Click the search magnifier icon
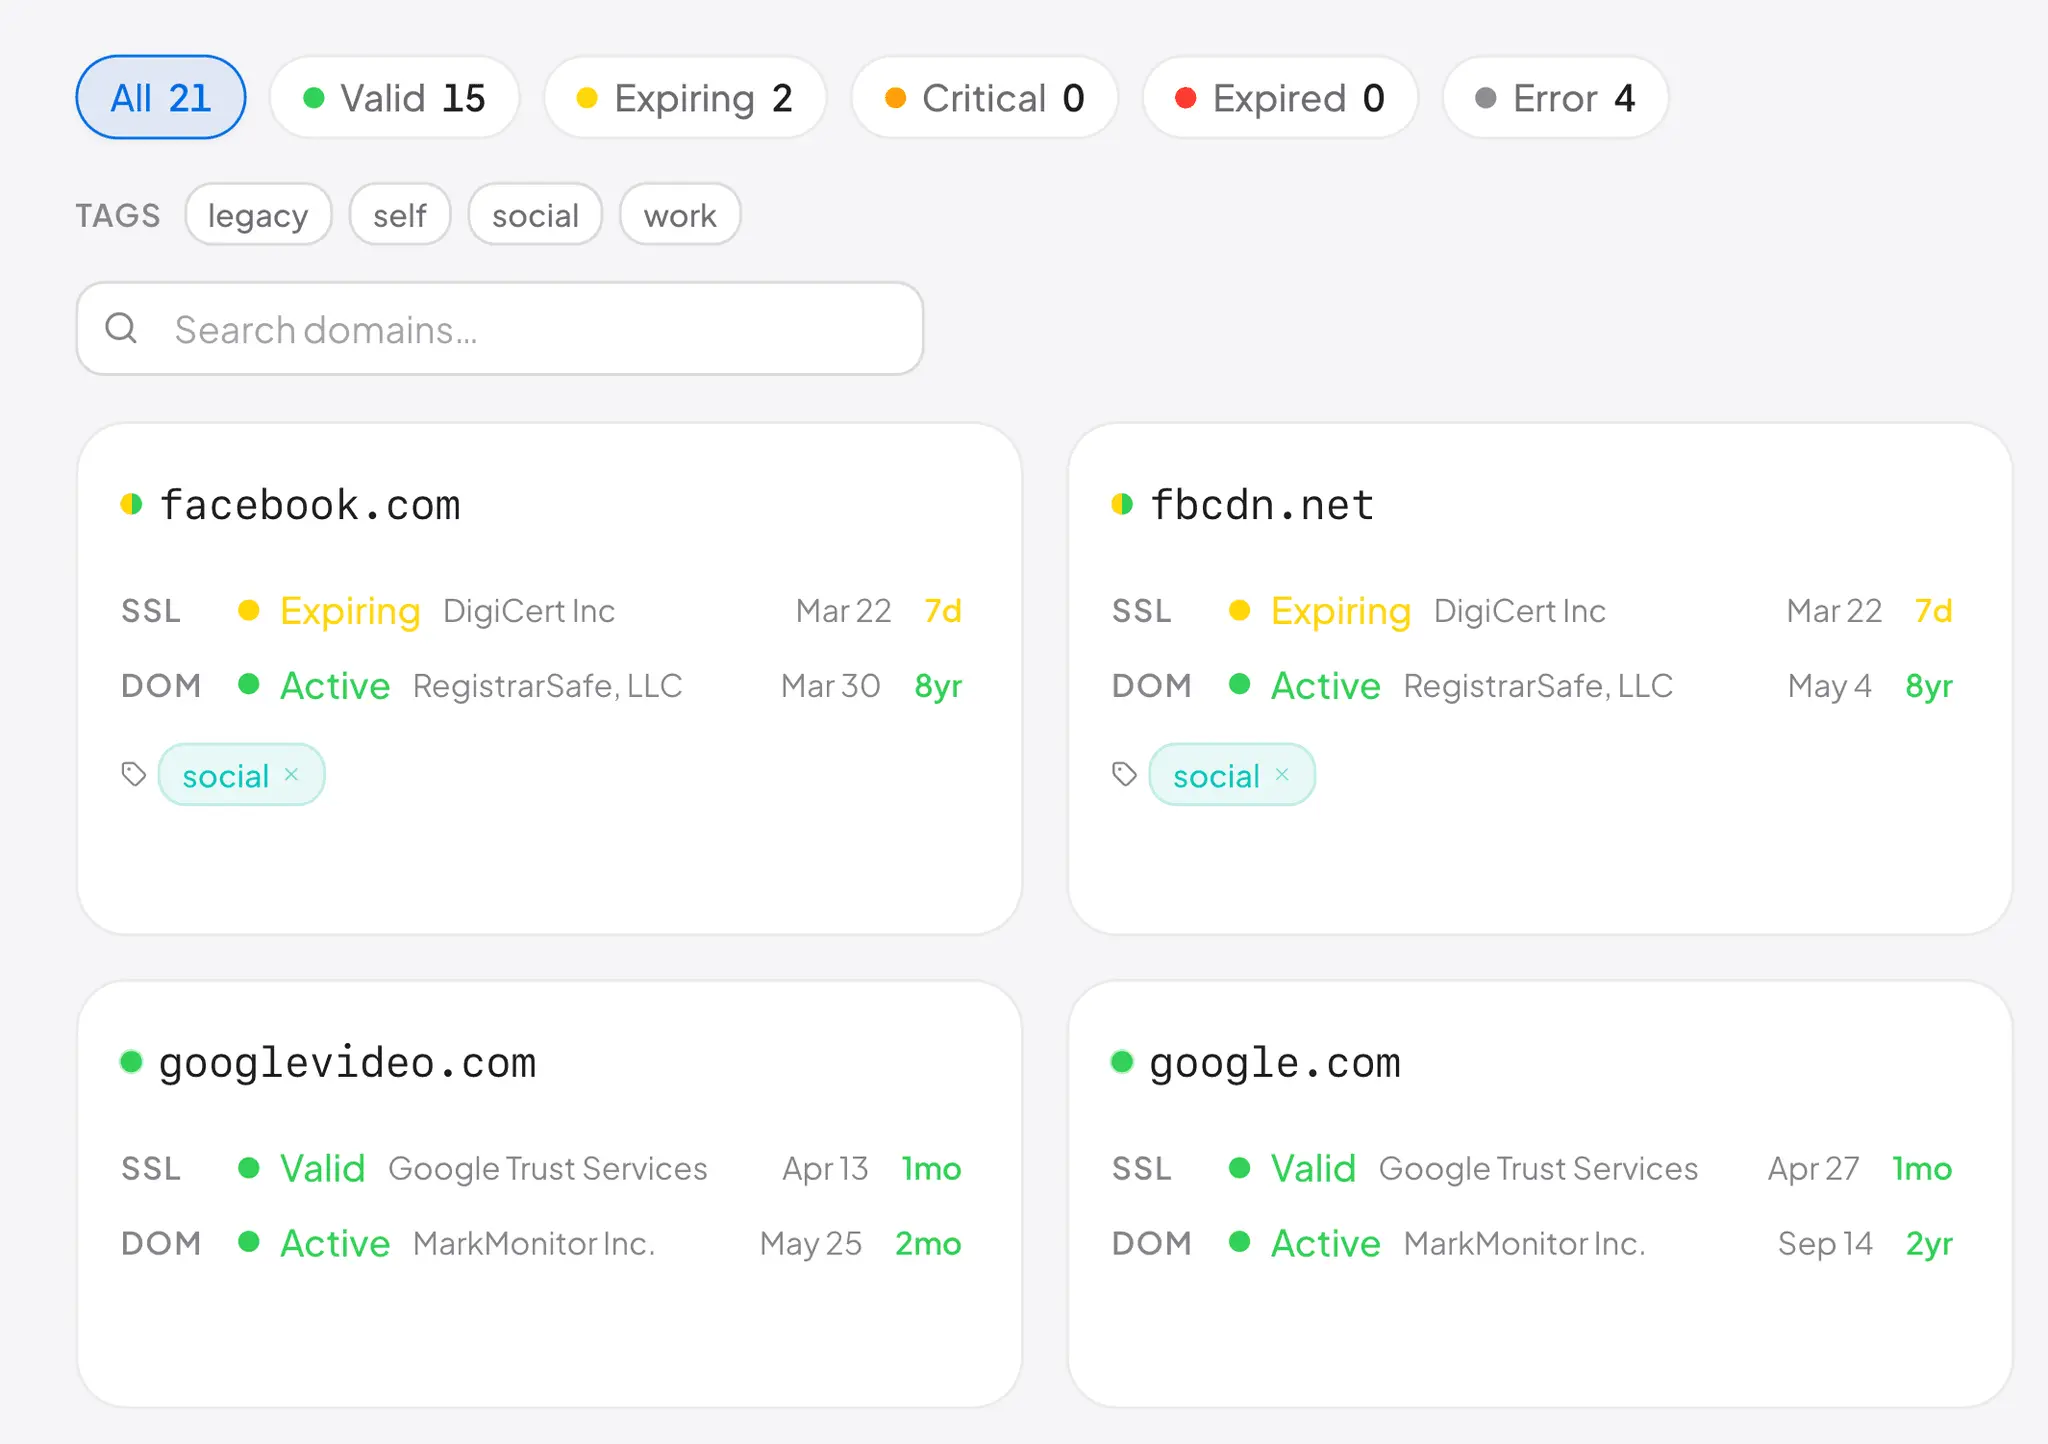 [121, 328]
